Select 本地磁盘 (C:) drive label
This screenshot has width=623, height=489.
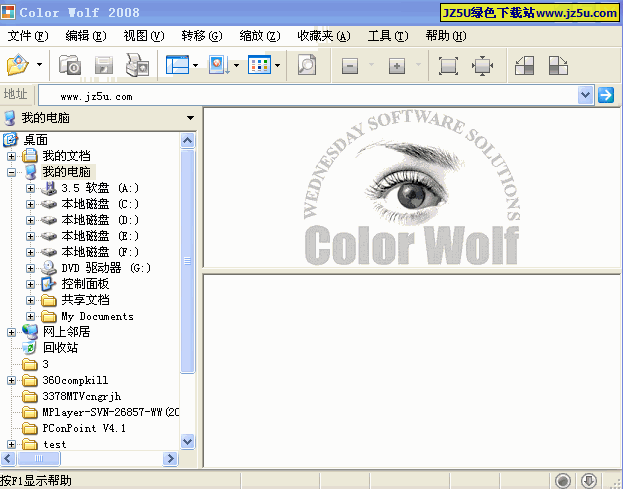(100, 204)
